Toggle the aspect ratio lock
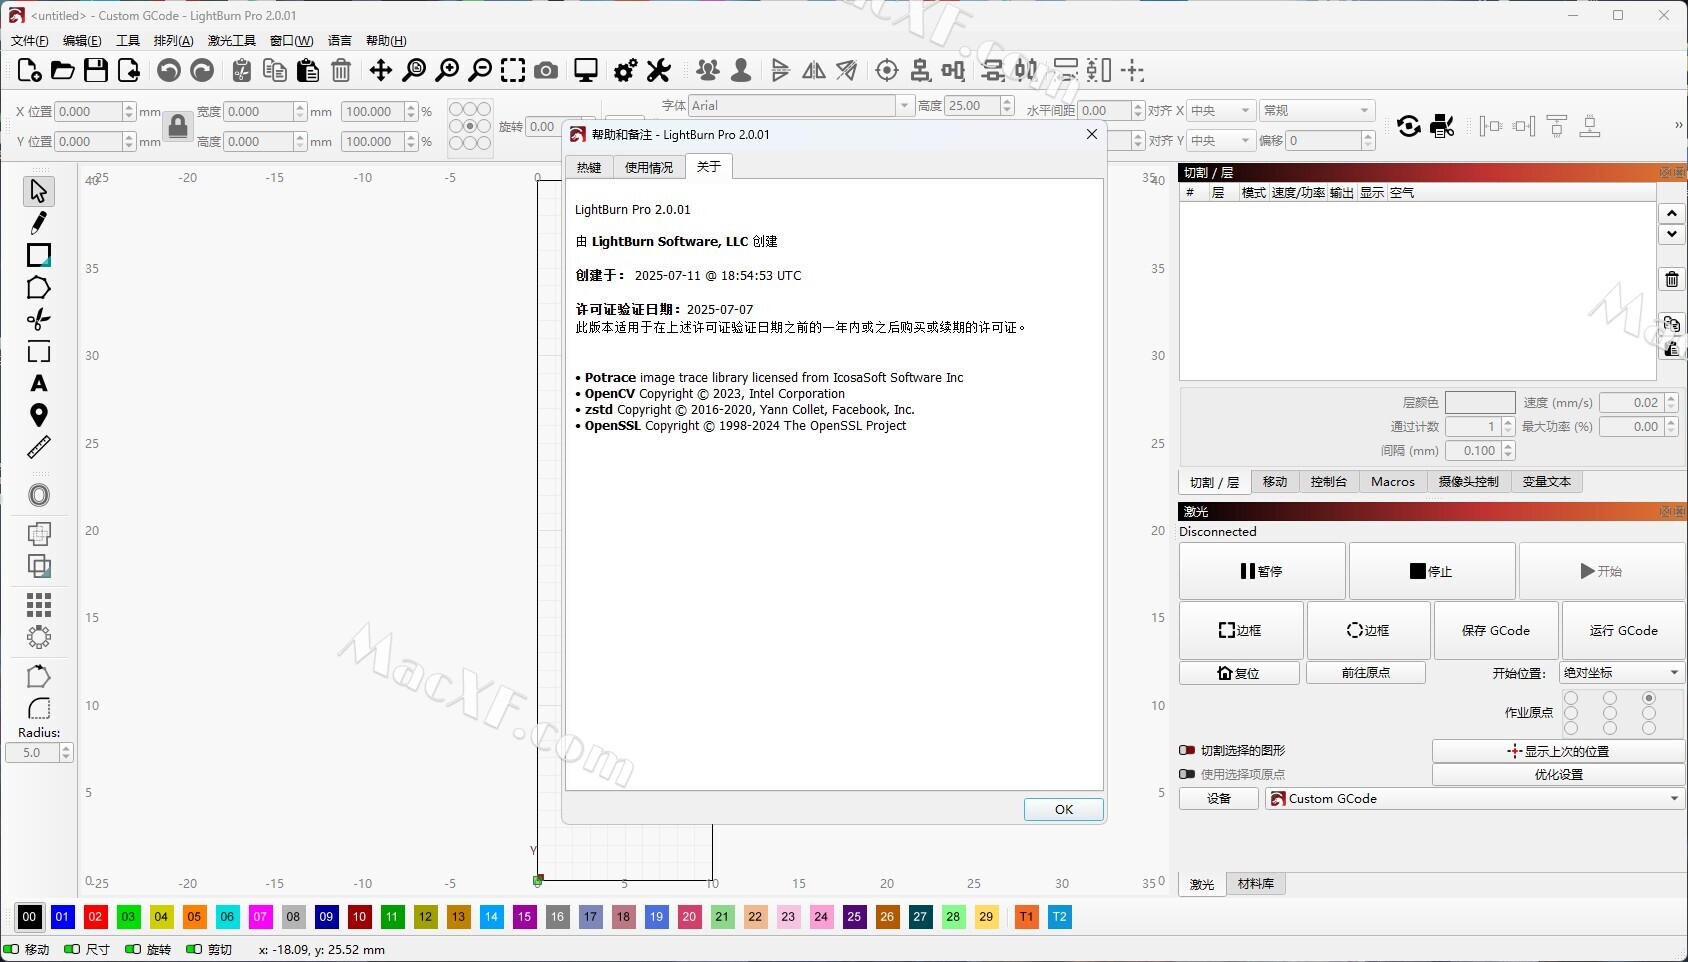The height and width of the screenshot is (962, 1688). [x=178, y=126]
